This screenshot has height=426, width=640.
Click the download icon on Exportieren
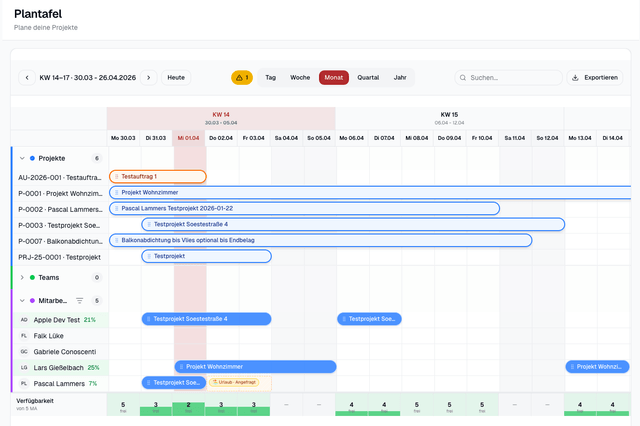tap(576, 77)
